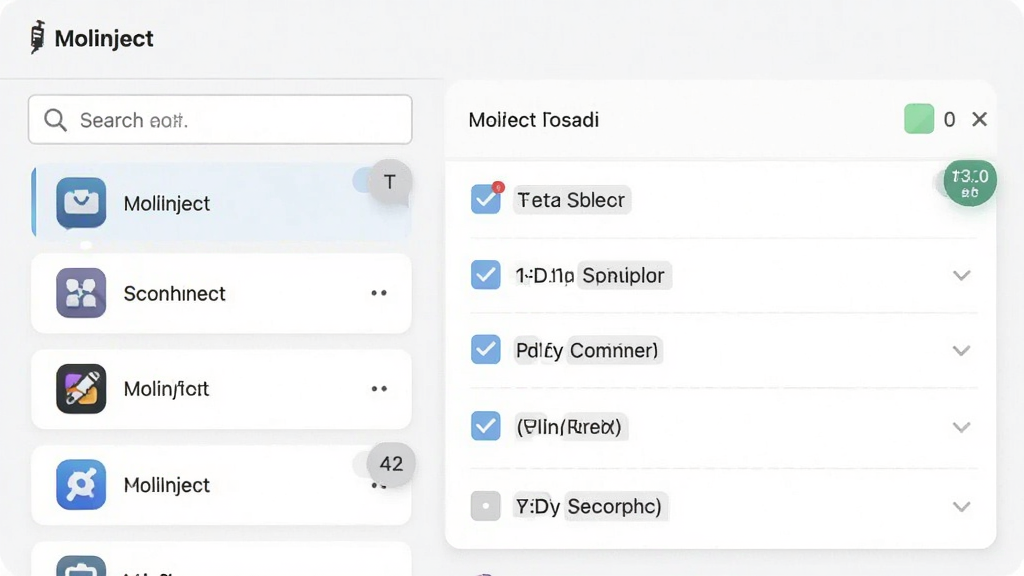Focus the Search input field
1024x576 pixels.
click(x=220, y=120)
